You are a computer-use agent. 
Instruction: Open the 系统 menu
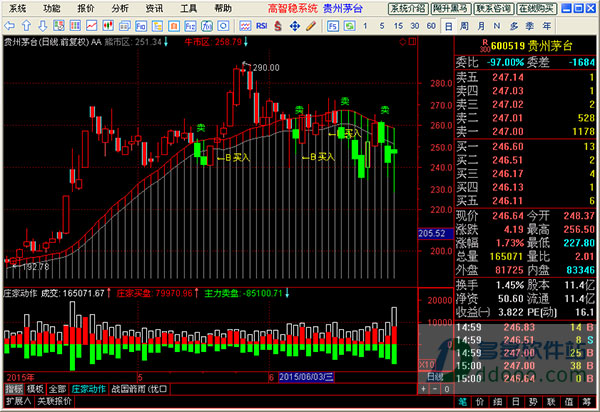pos(18,8)
